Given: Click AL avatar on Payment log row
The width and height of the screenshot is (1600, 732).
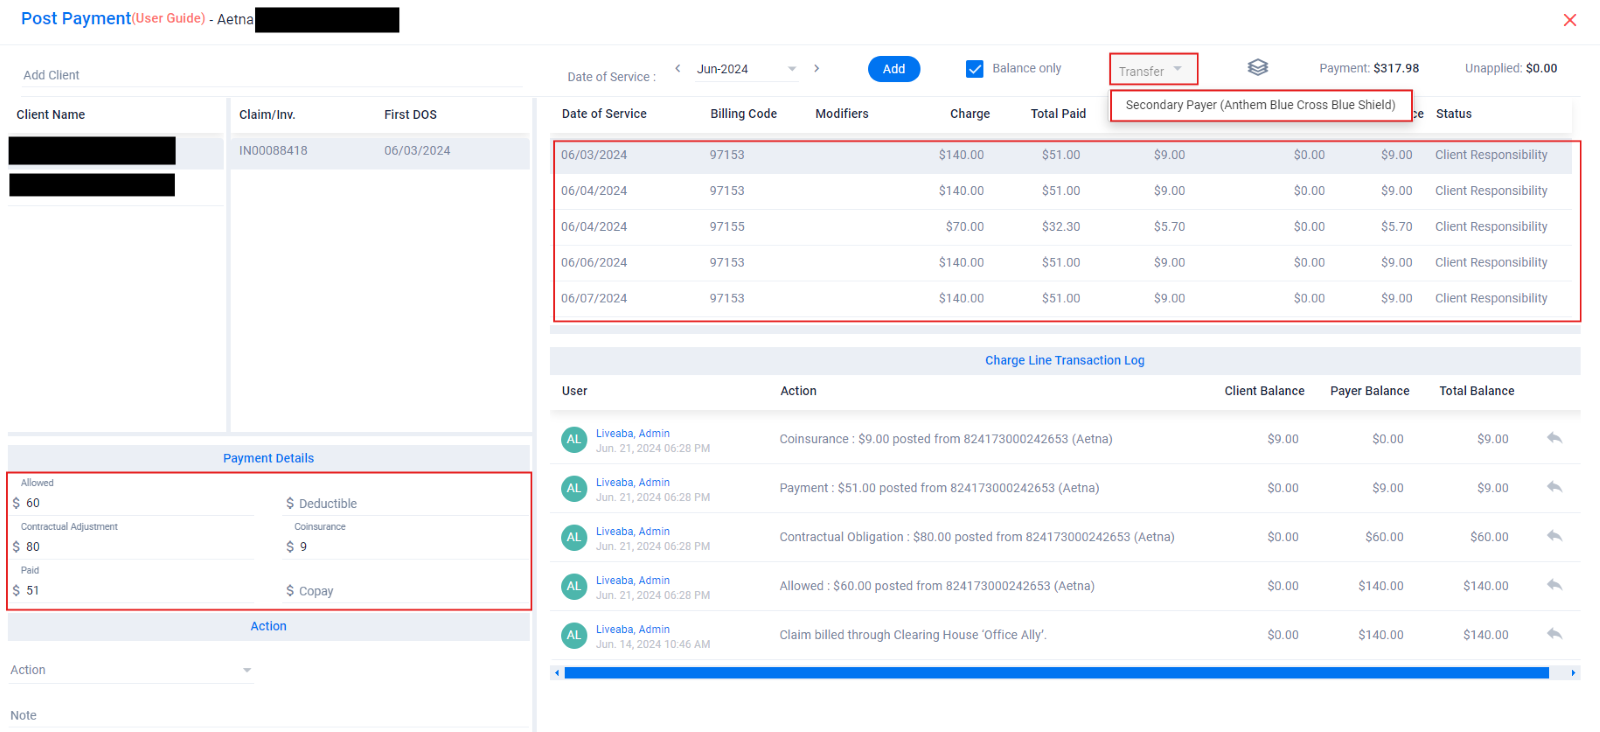Looking at the screenshot, I should pyautogui.click(x=574, y=488).
